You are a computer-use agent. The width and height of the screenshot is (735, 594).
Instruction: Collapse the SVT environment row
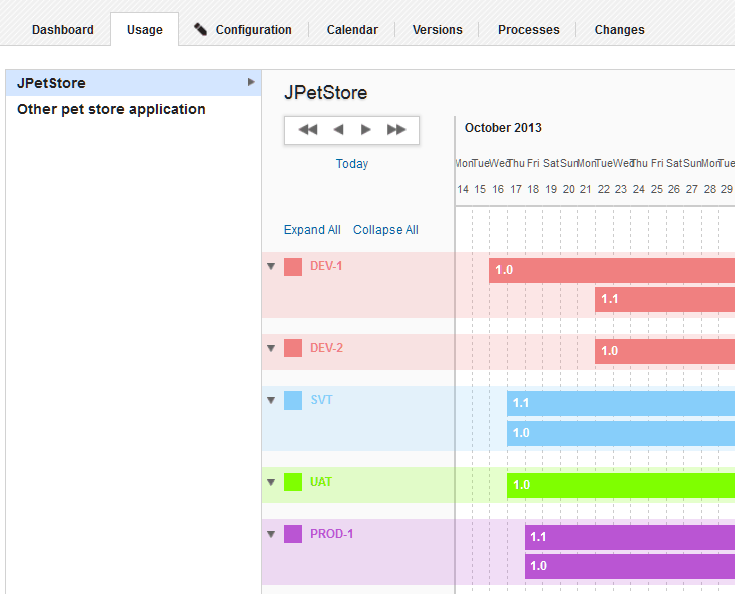pyautogui.click(x=271, y=400)
